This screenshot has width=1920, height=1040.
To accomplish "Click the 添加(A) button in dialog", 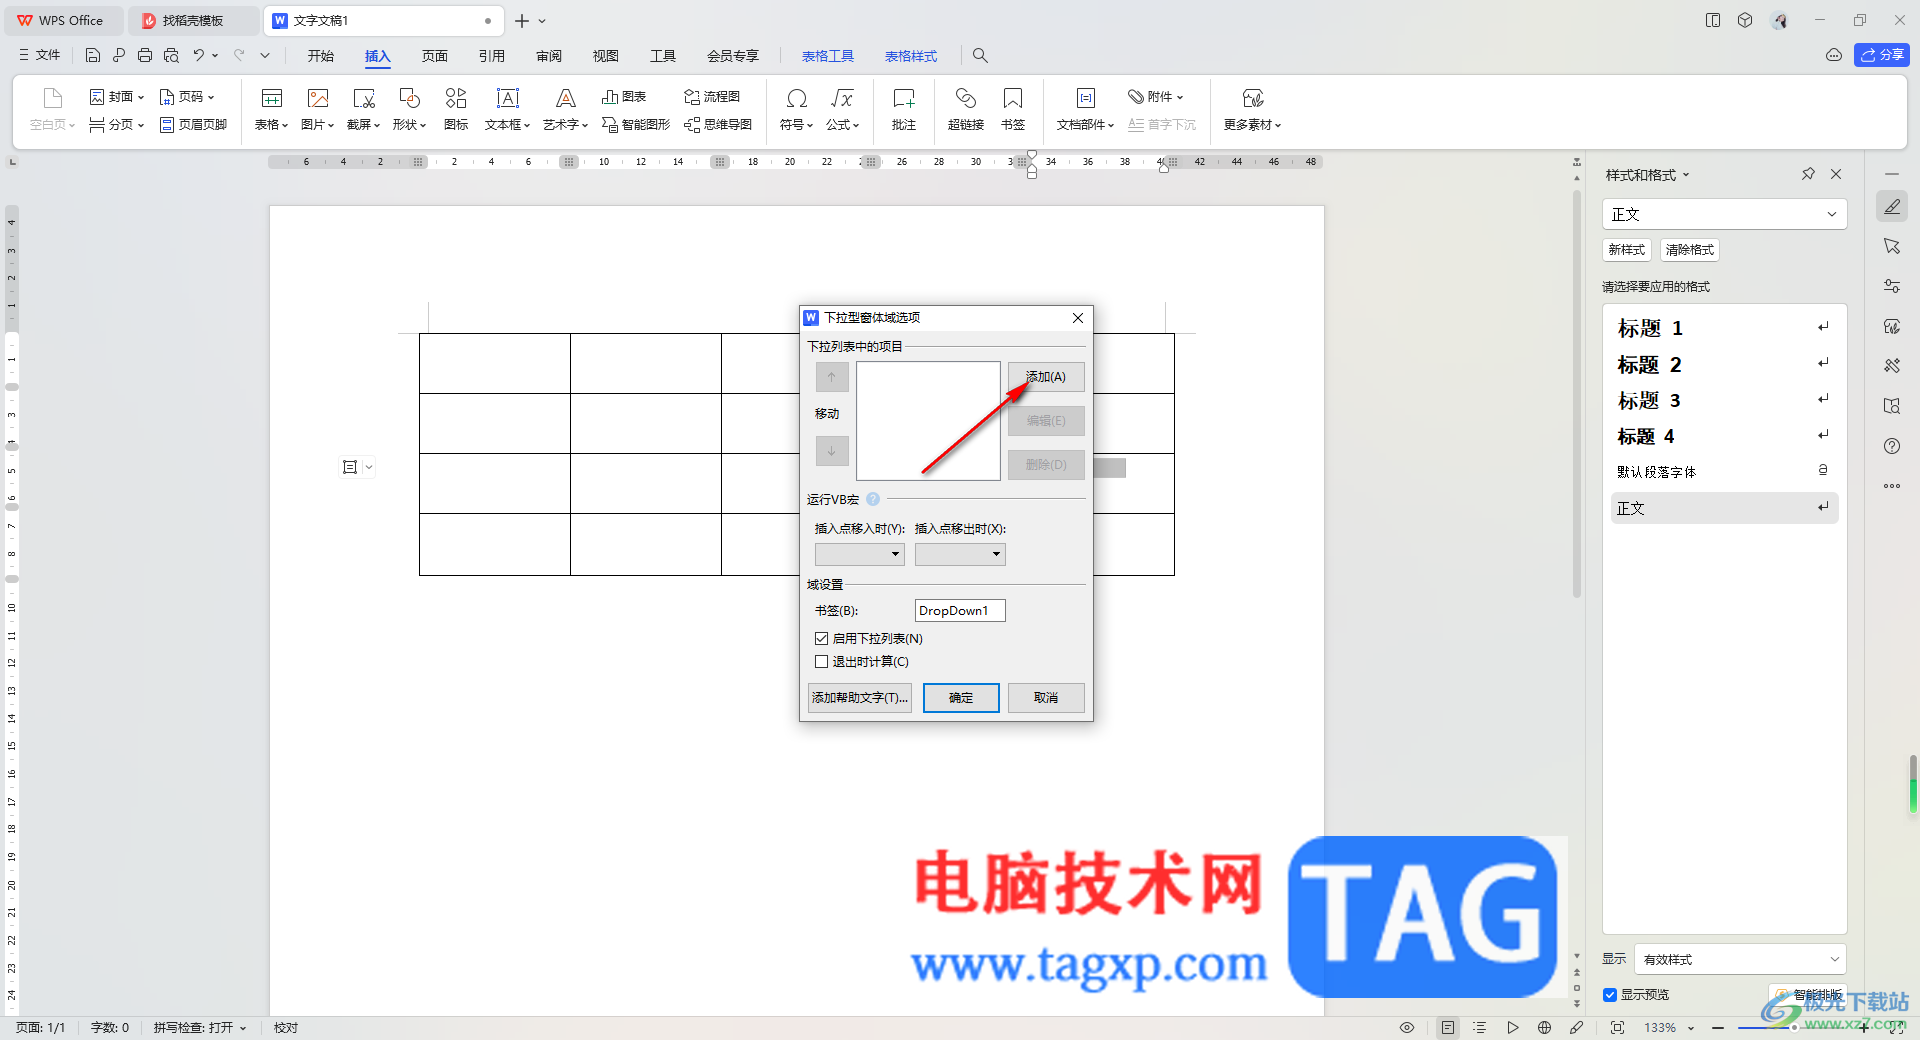I will (x=1046, y=377).
